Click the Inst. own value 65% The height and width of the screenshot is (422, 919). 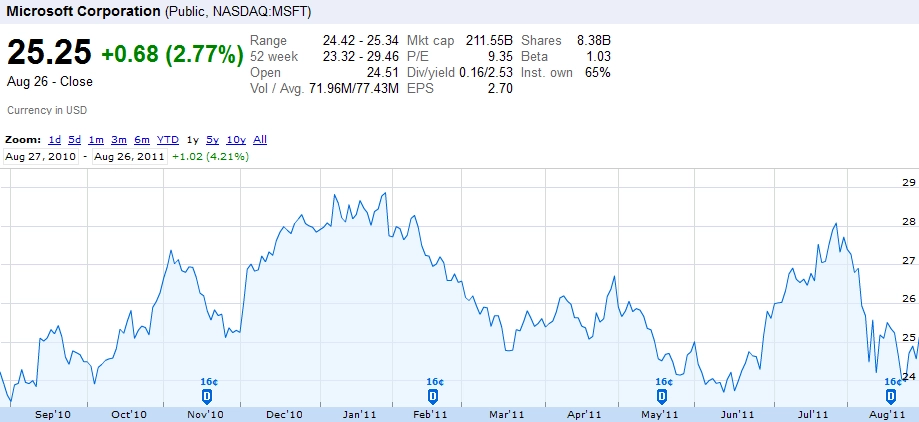click(598, 73)
